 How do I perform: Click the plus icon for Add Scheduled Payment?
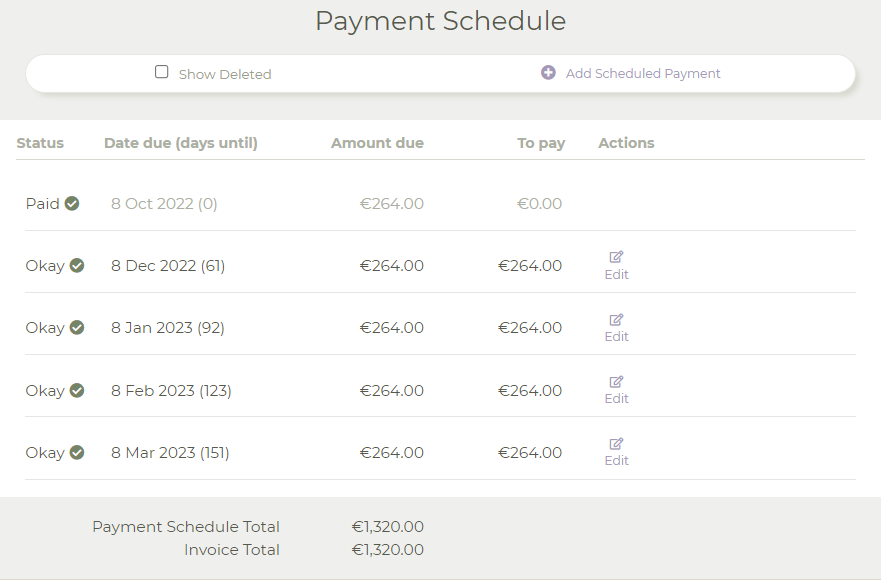(548, 72)
